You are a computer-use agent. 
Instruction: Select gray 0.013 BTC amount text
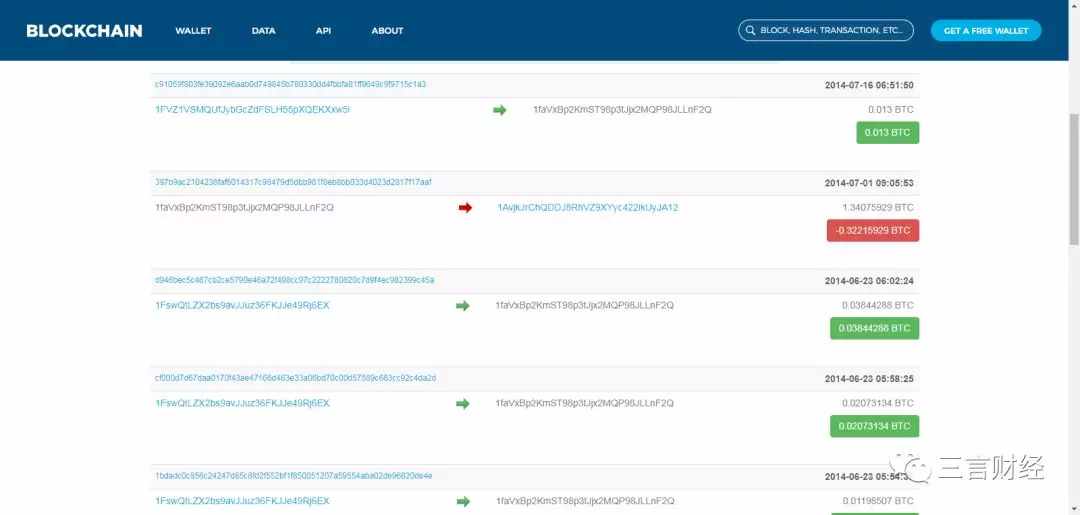(x=891, y=109)
